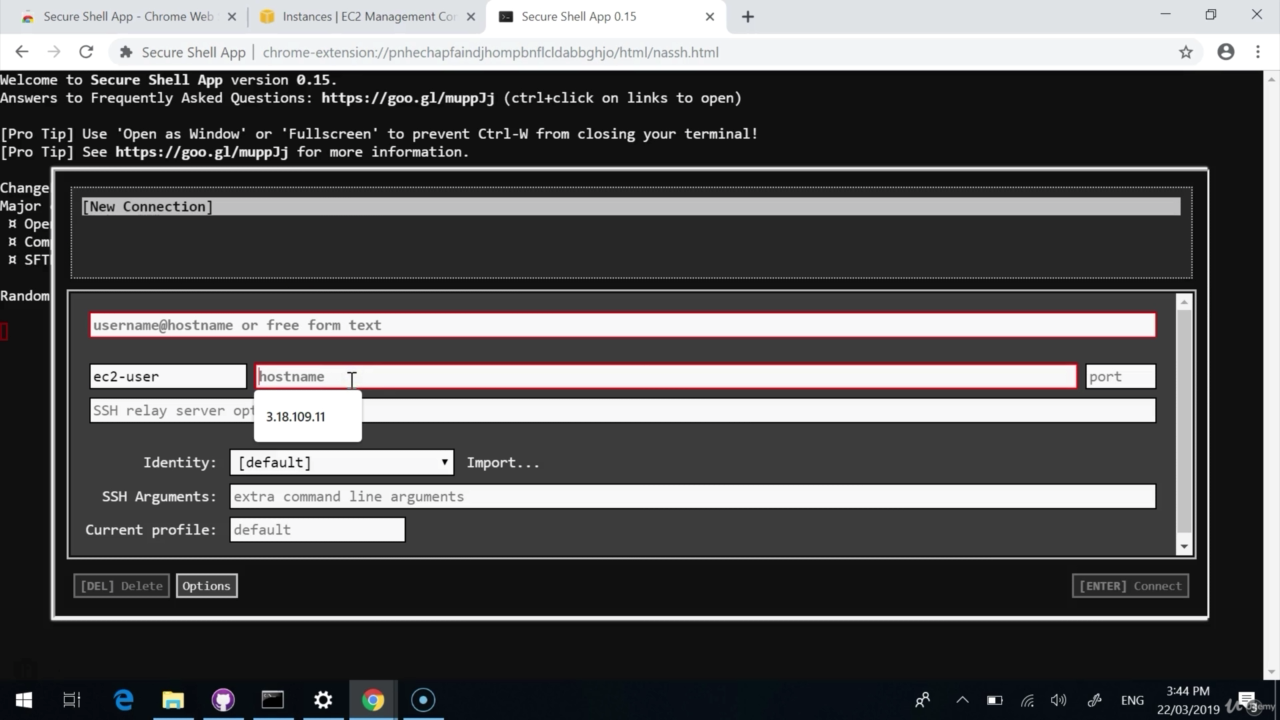The height and width of the screenshot is (720, 1280).
Task: Open the Wi-Fi network tray icon
Action: coord(1027,700)
